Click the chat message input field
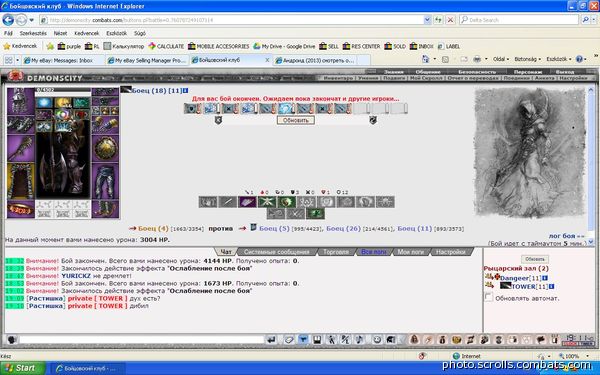This screenshot has height=375, width=600. coord(142,339)
